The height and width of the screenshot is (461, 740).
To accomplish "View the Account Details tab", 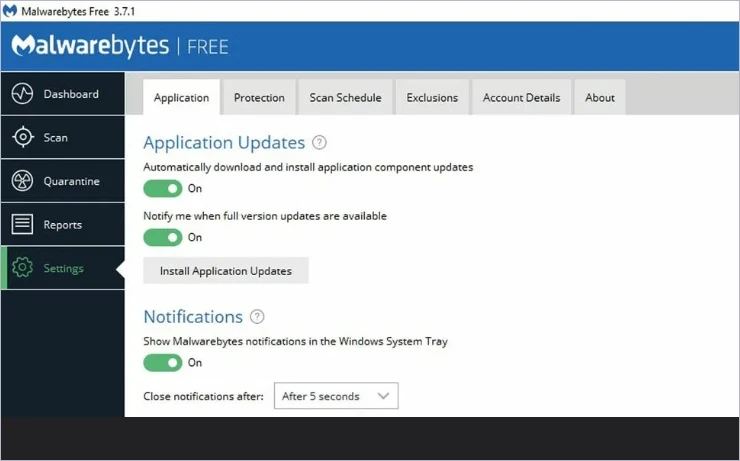I will pyautogui.click(x=521, y=97).
